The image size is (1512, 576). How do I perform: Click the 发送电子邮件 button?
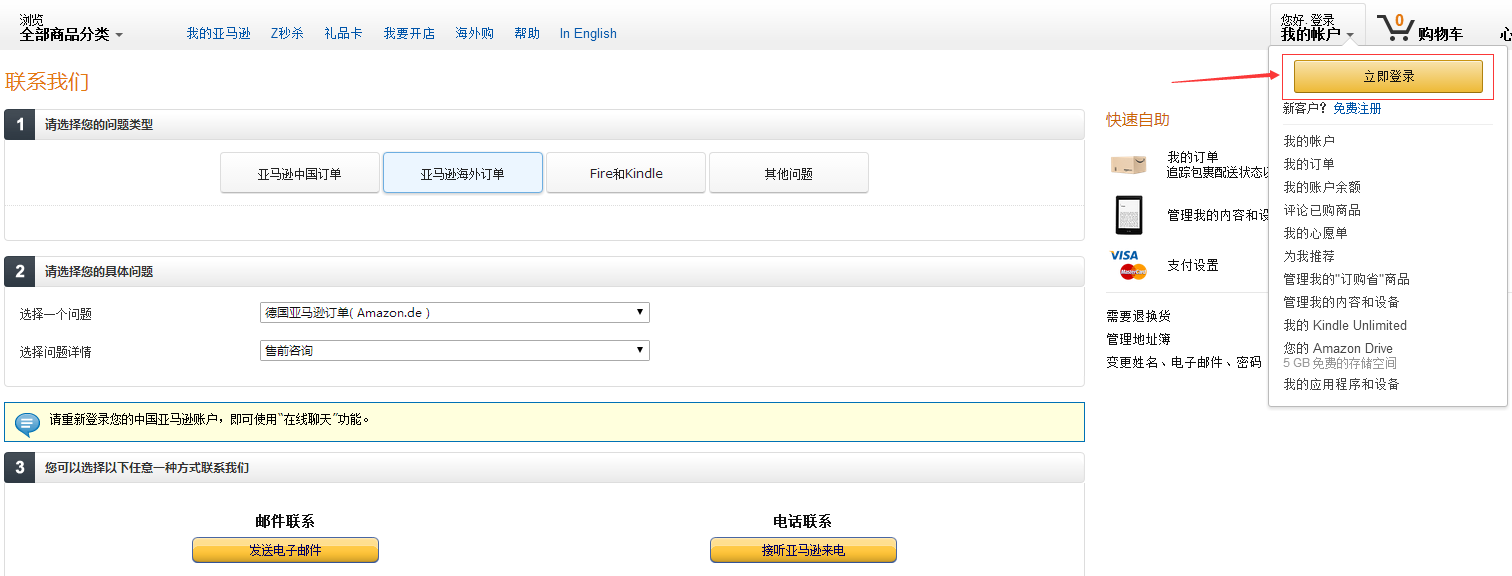click(285, 550)
